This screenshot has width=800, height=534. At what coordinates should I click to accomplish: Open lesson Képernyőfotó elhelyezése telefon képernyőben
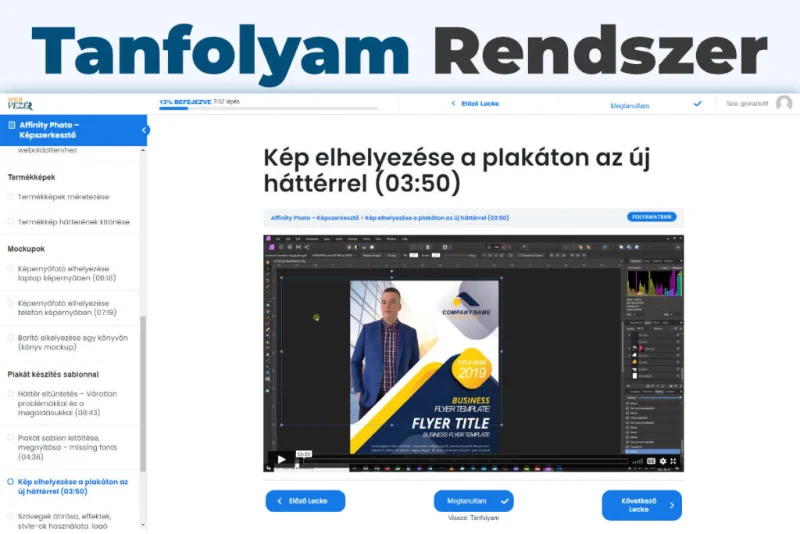point(66,307)
